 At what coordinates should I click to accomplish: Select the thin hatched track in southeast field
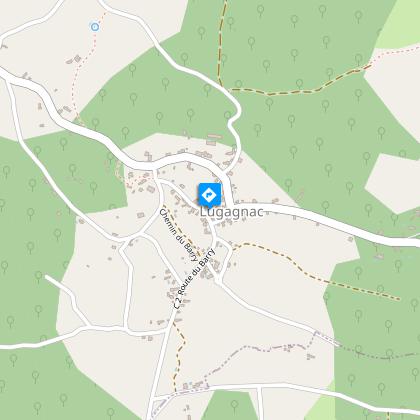tap(327, 339)
